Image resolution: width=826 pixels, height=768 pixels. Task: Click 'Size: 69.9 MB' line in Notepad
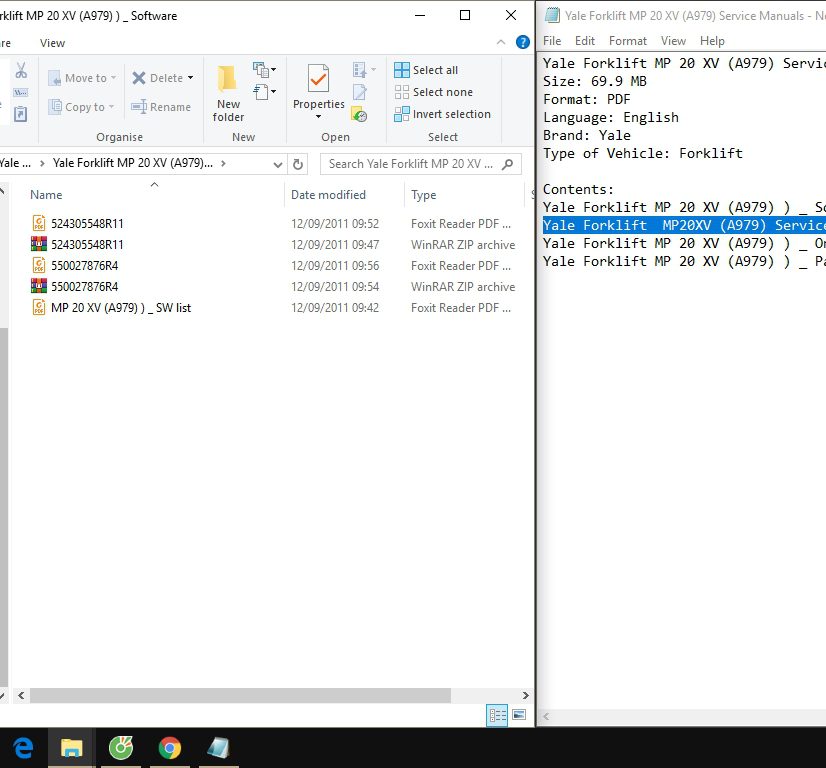pos(595,82)
